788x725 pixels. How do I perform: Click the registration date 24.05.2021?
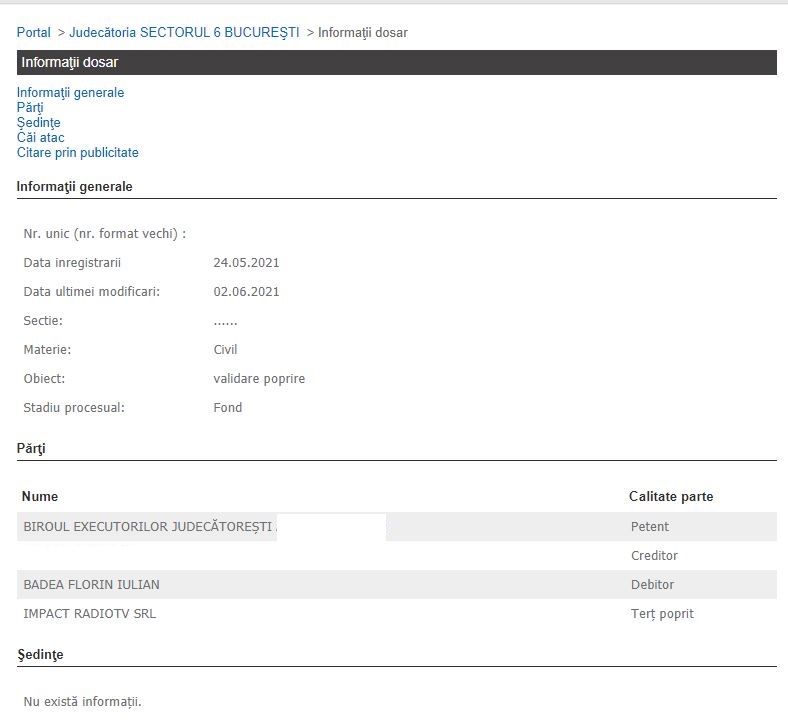[x=246, y=263]
